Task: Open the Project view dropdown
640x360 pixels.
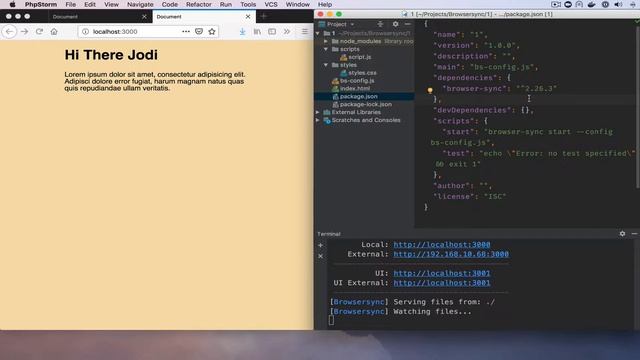Action: [x=352, y=24]
